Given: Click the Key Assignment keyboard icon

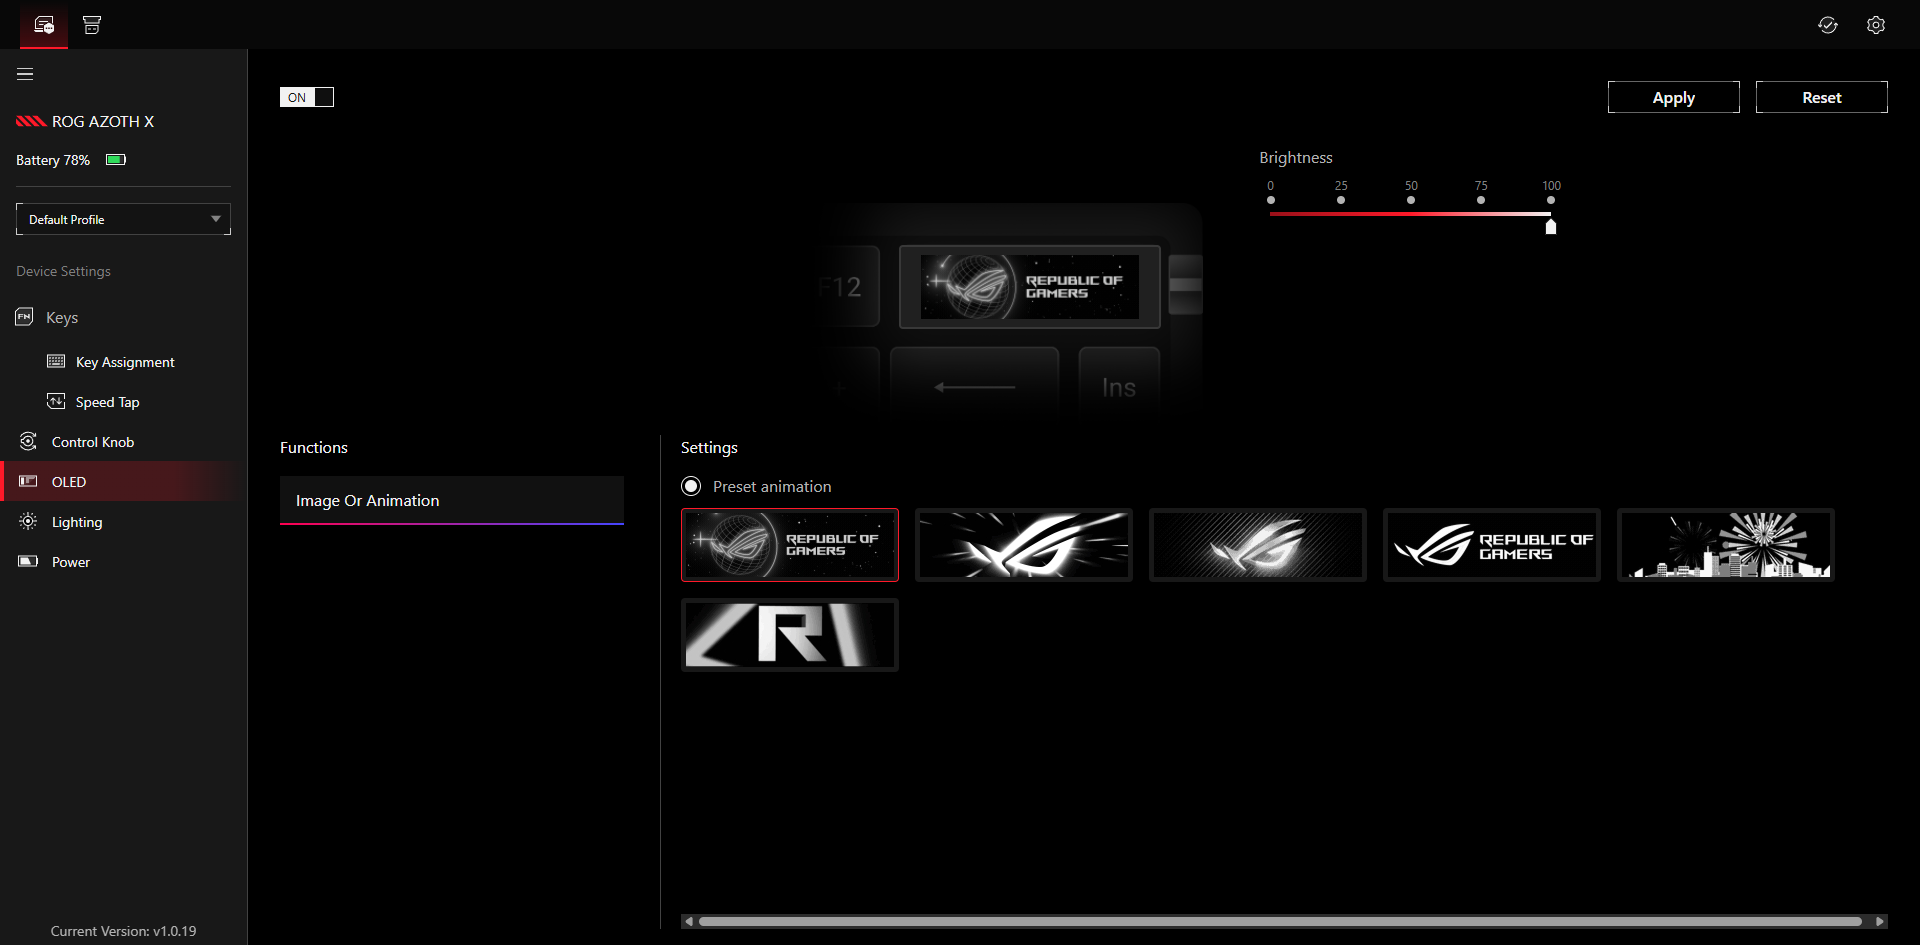Looking at the screenshot, I should point(56,361).
